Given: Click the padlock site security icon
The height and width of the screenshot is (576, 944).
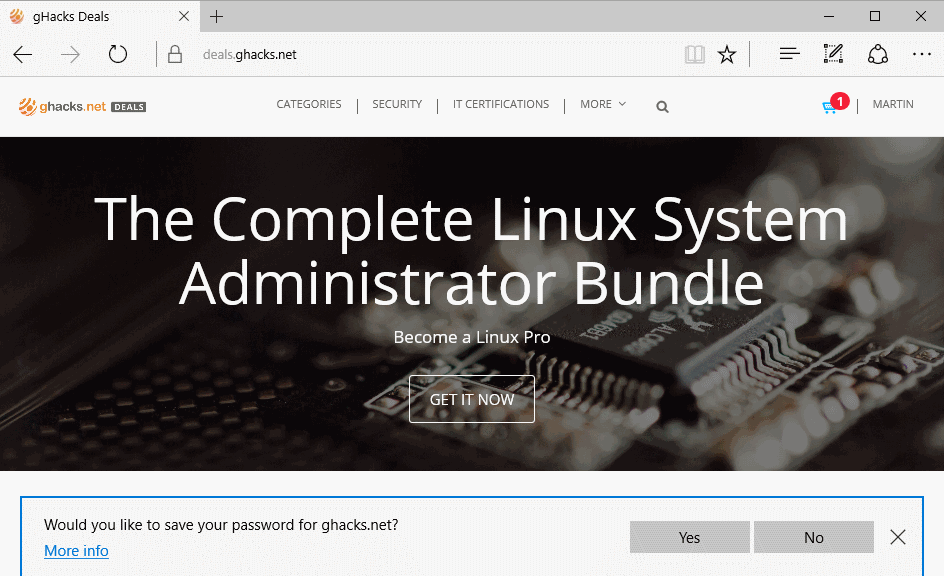Looking at the screenshot, I should [x=175, y=54].
